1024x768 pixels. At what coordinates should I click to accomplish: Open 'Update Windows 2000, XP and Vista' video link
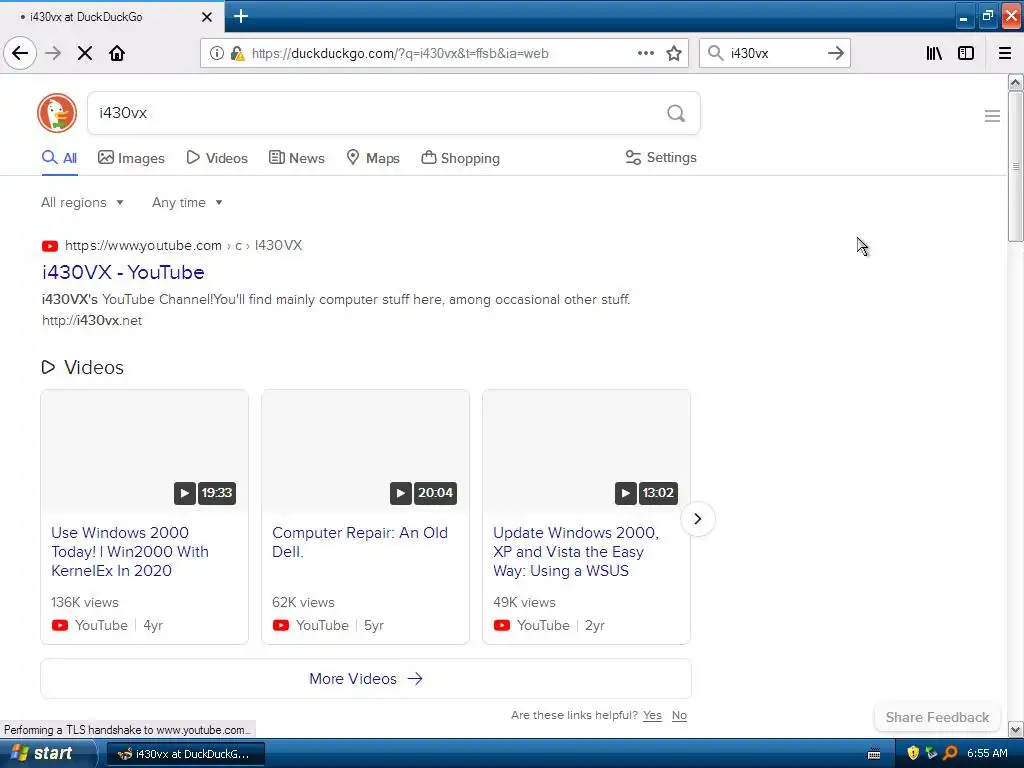pyautogui.click(x=576, y=552)
